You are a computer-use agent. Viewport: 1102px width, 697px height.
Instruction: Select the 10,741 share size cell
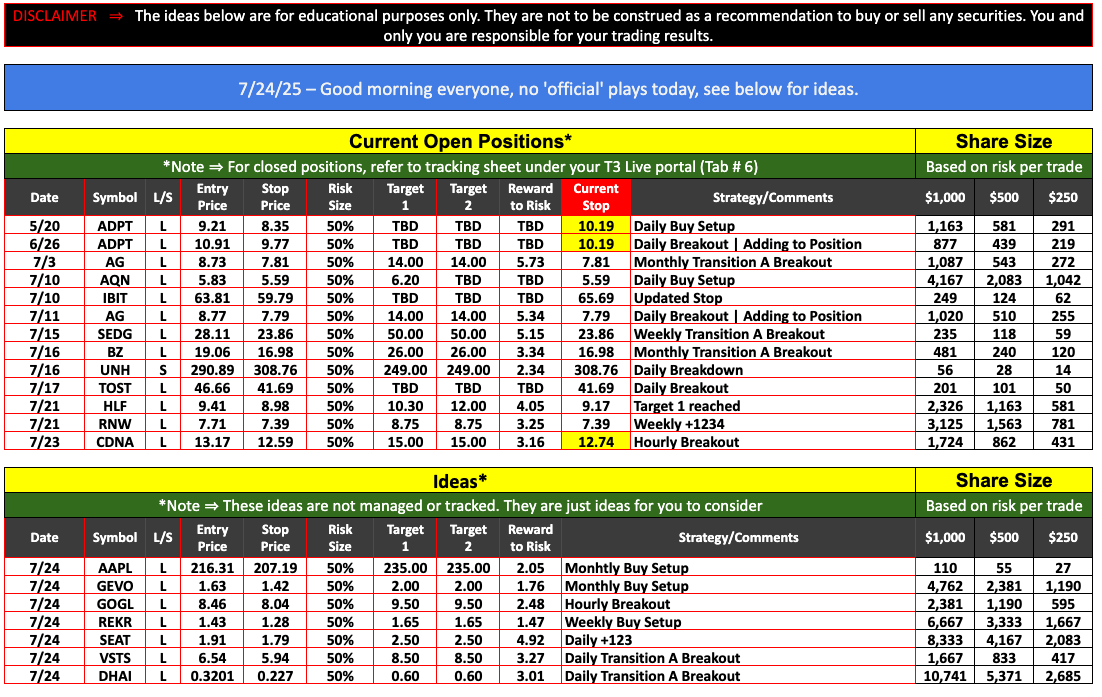tap(945, 676)
